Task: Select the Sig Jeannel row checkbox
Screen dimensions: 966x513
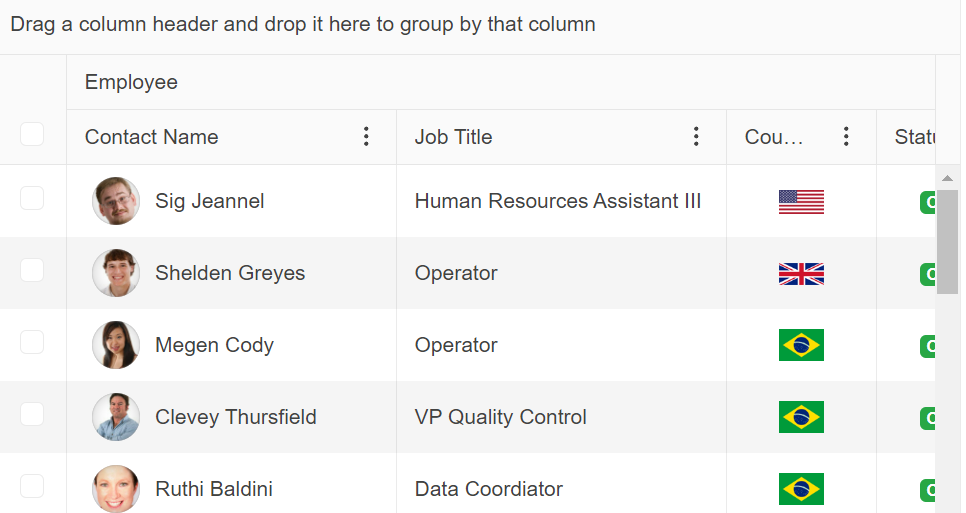Action: 32,198
